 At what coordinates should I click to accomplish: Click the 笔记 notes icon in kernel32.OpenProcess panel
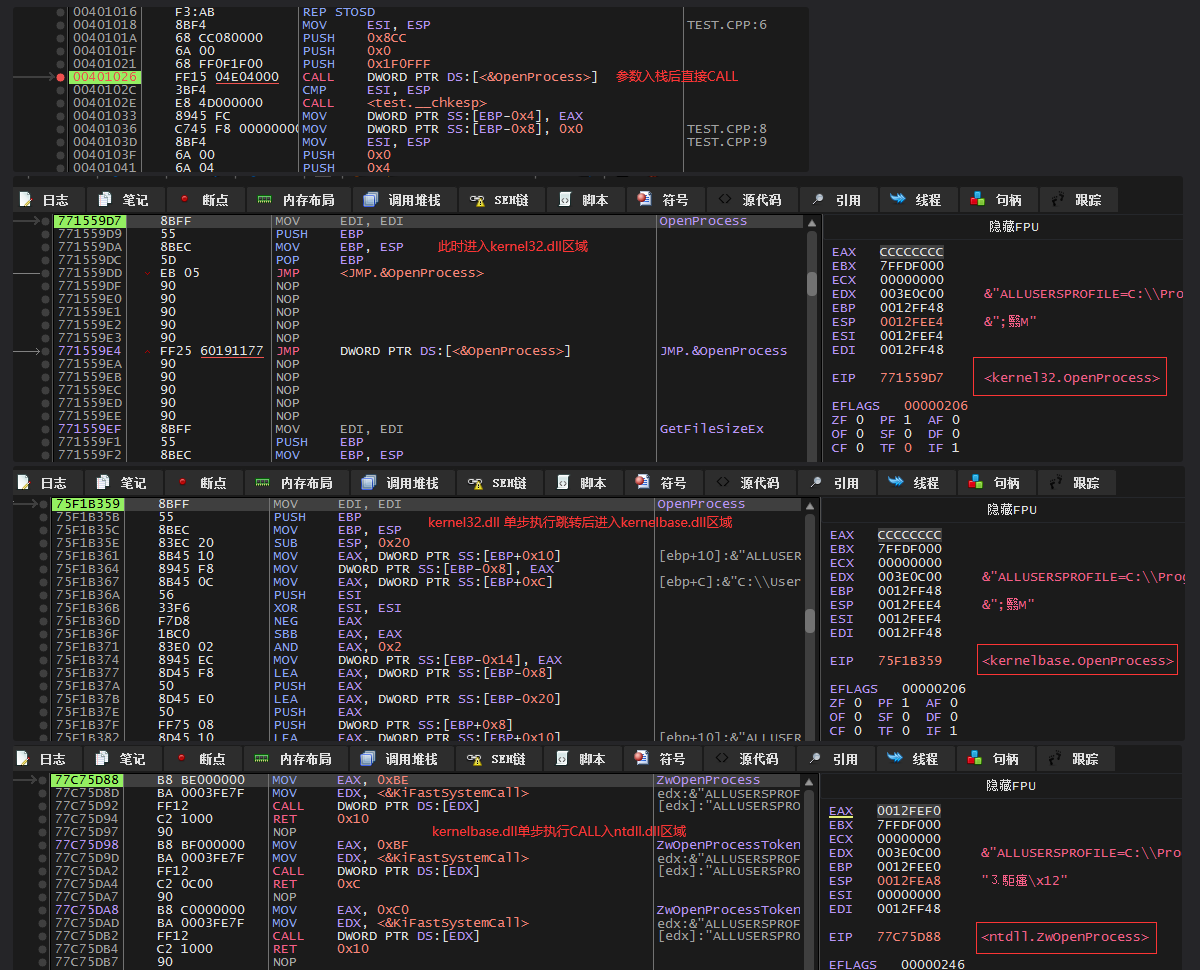coord(104,200)
